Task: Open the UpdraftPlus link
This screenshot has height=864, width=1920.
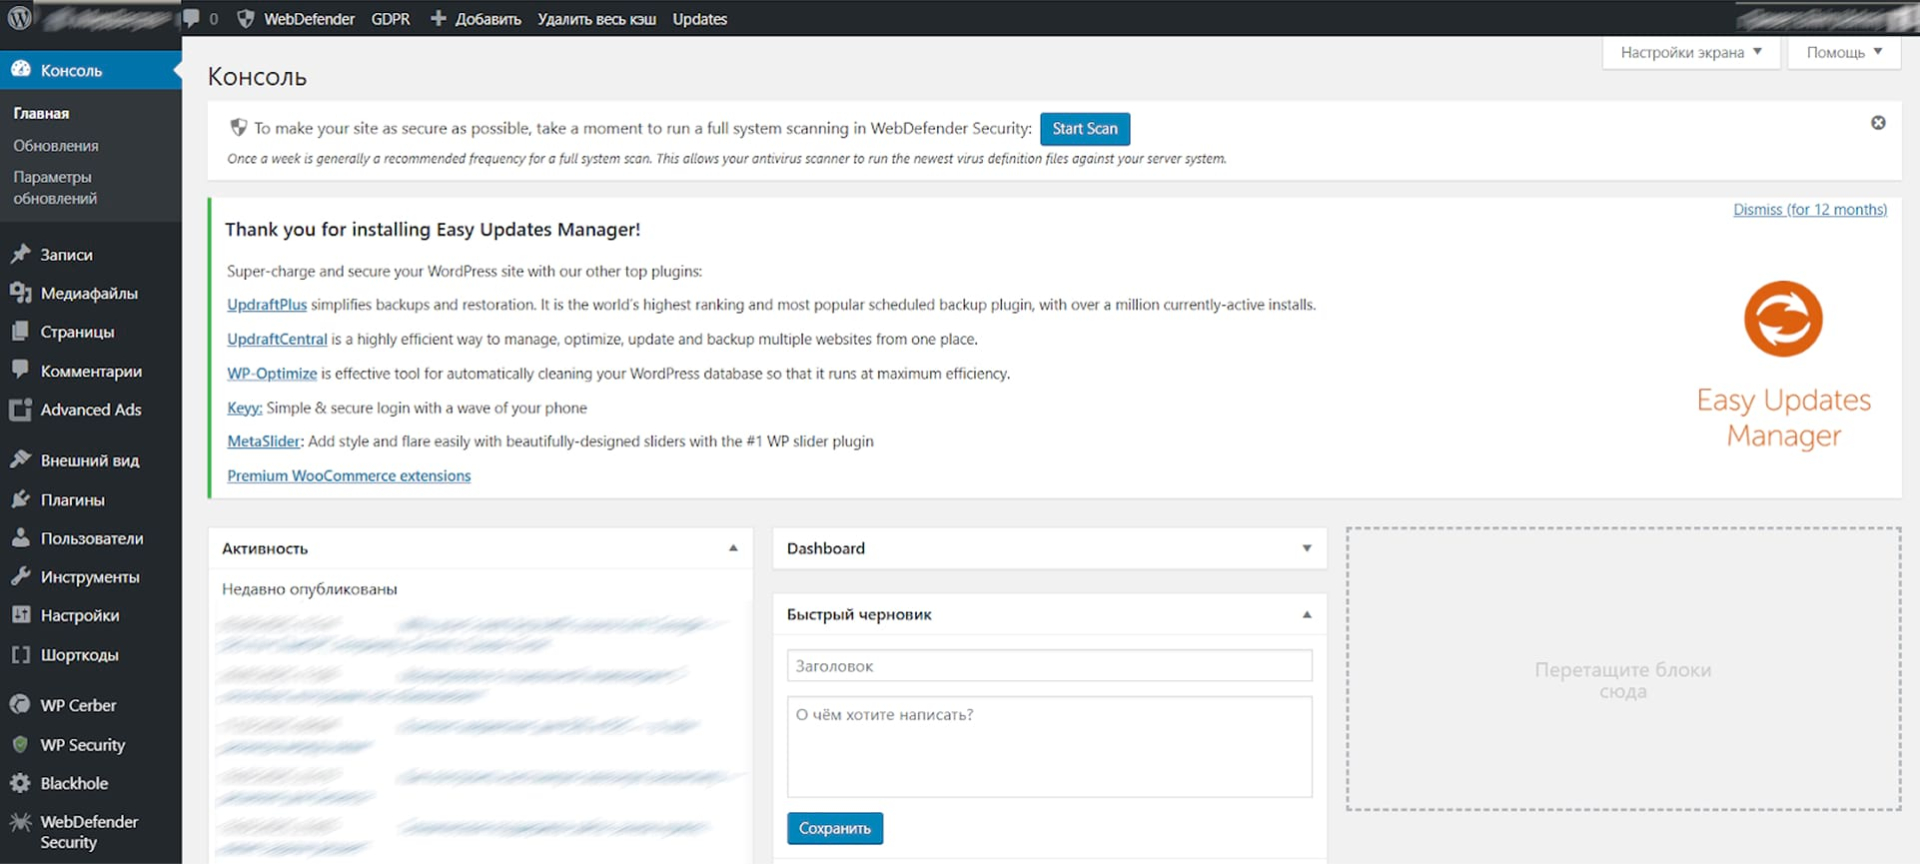Action: (x=267, y=304)
